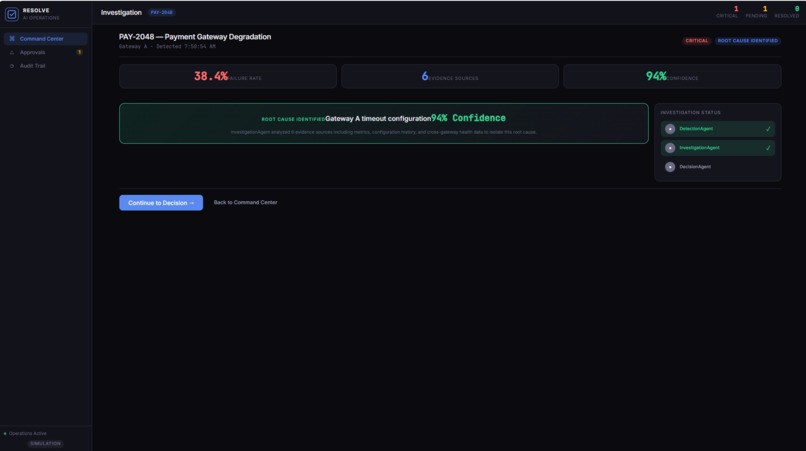Screen dimensions: 806x451
Task: Click the Pending counter in top bar
Action: click(x=756, y=12)
